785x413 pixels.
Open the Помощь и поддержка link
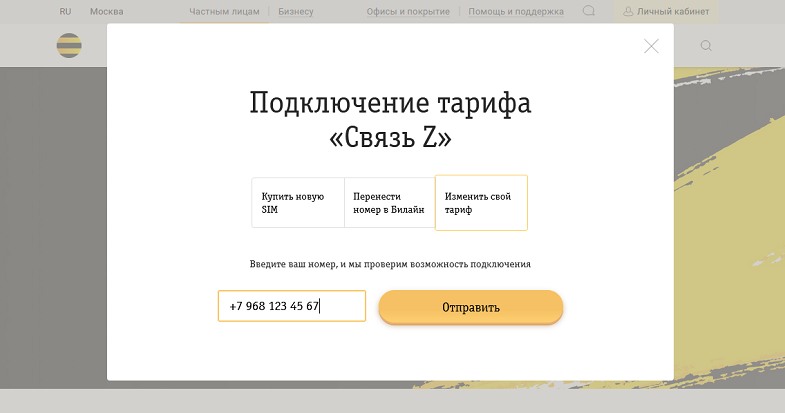[518, 11]
